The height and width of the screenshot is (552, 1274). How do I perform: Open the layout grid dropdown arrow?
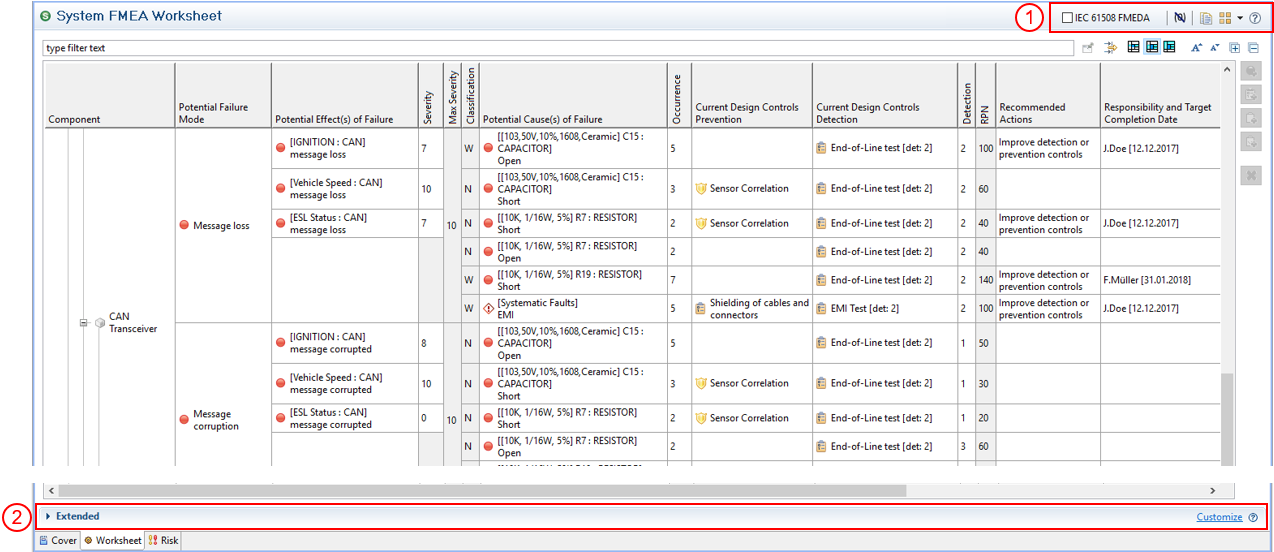tap(1240, 18)
